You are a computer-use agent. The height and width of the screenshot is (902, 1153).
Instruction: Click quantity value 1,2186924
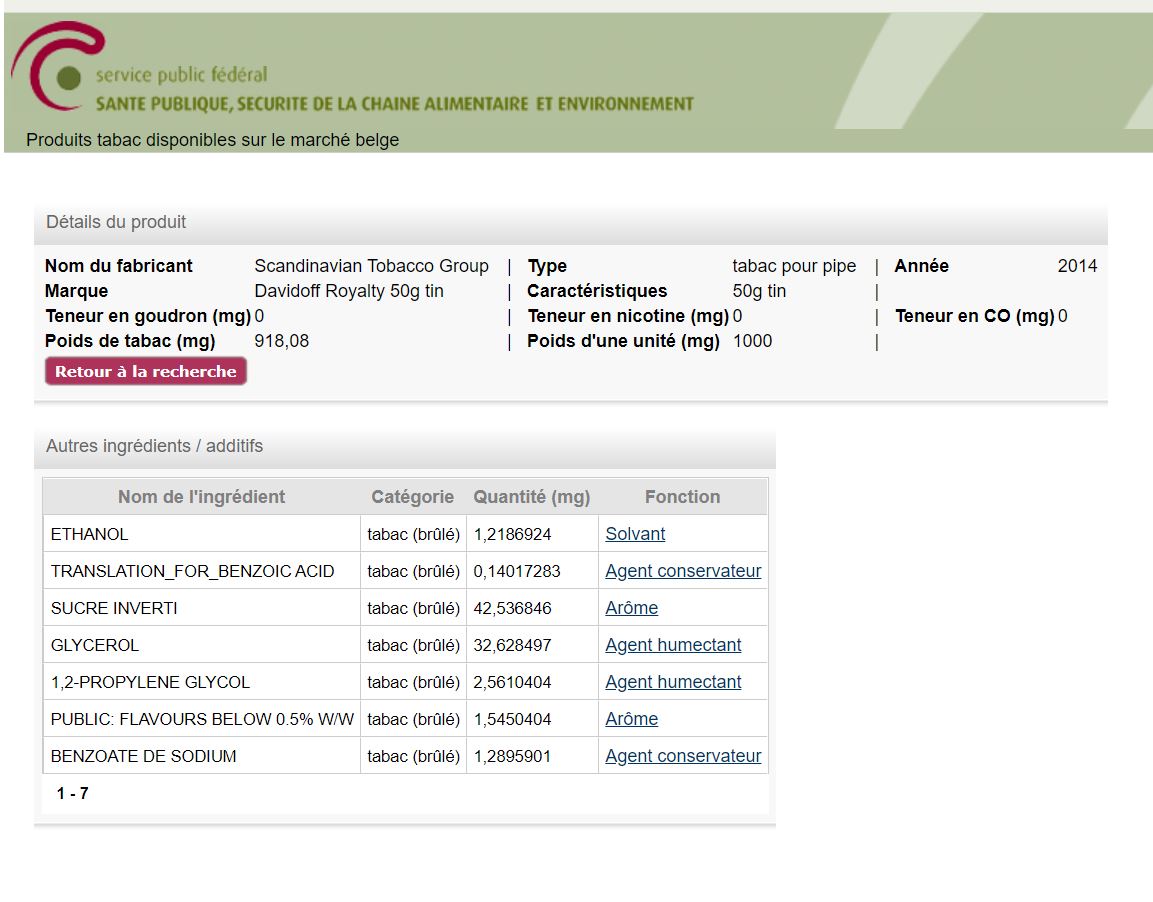[x=513, y=534]
